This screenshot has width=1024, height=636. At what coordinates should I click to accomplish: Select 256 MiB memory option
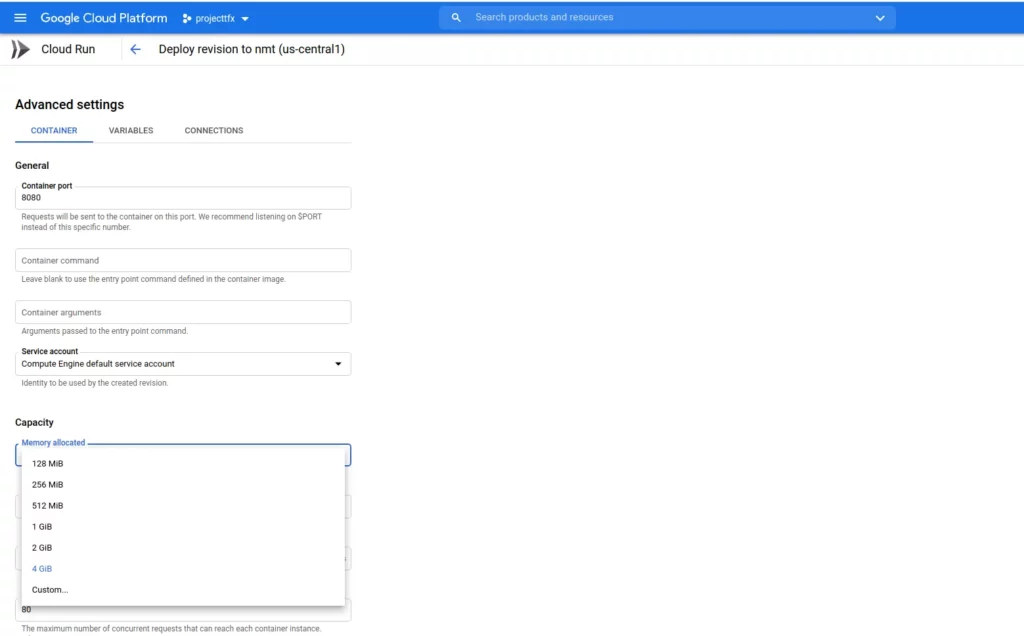point(183,485)
